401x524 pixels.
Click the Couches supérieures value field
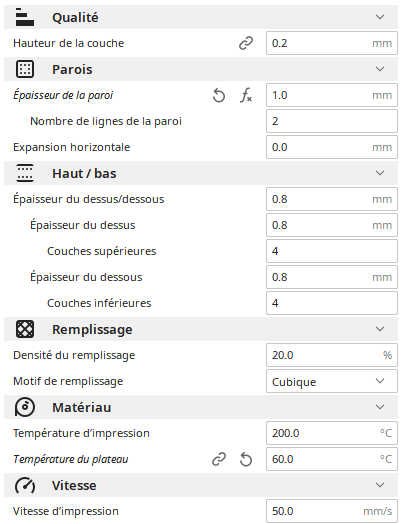[332, 251]
